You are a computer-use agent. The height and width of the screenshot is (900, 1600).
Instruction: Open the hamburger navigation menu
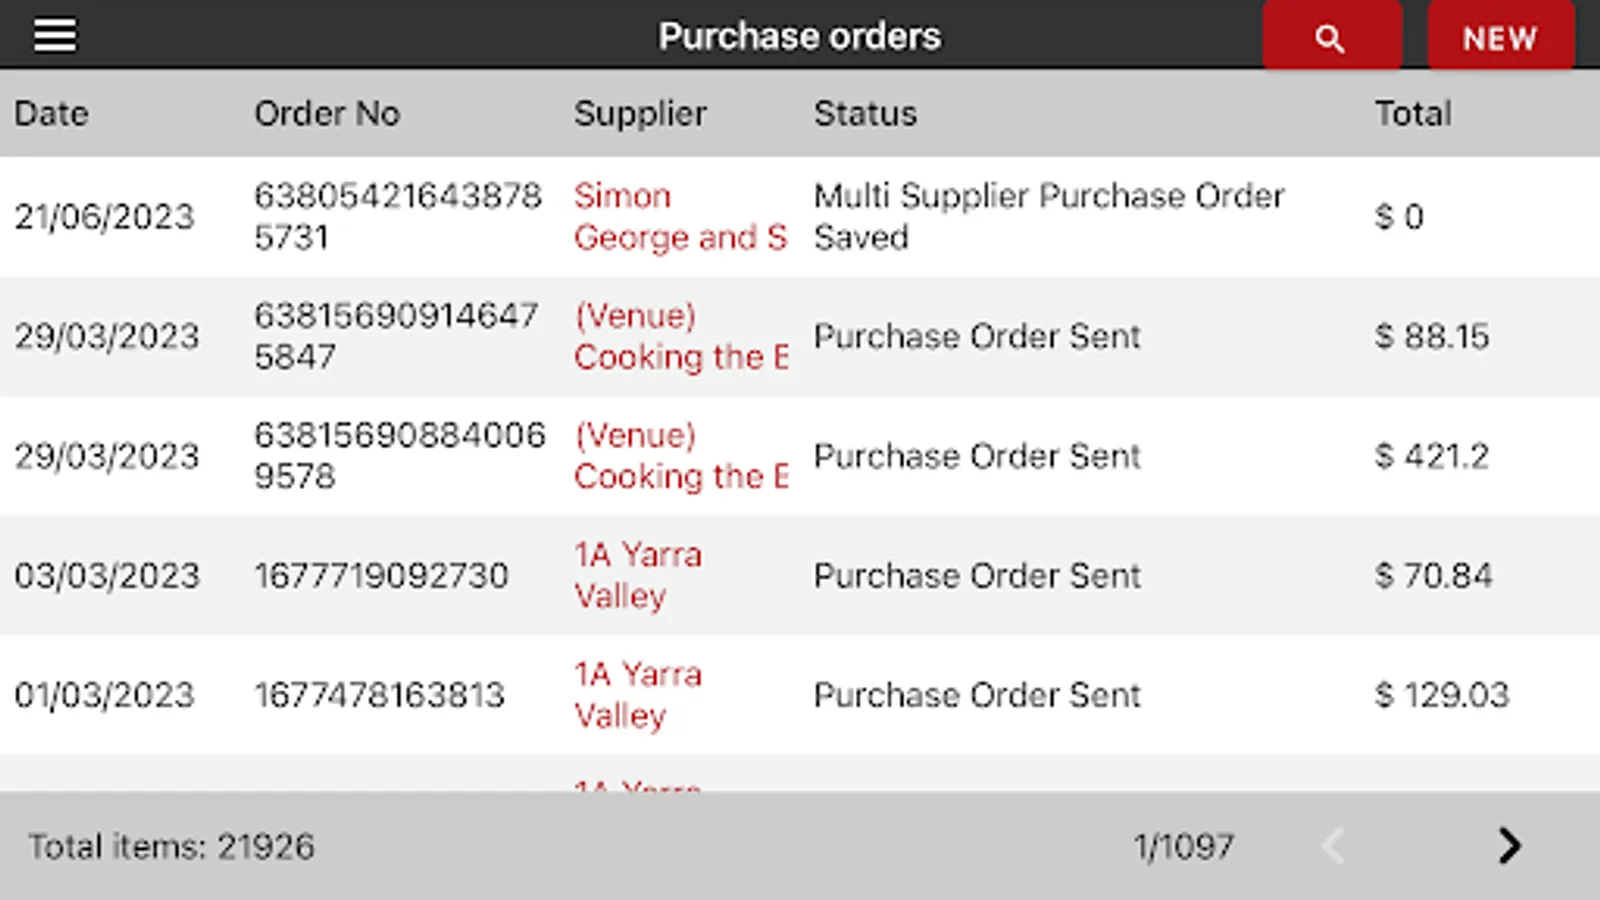tap(55, 36)
